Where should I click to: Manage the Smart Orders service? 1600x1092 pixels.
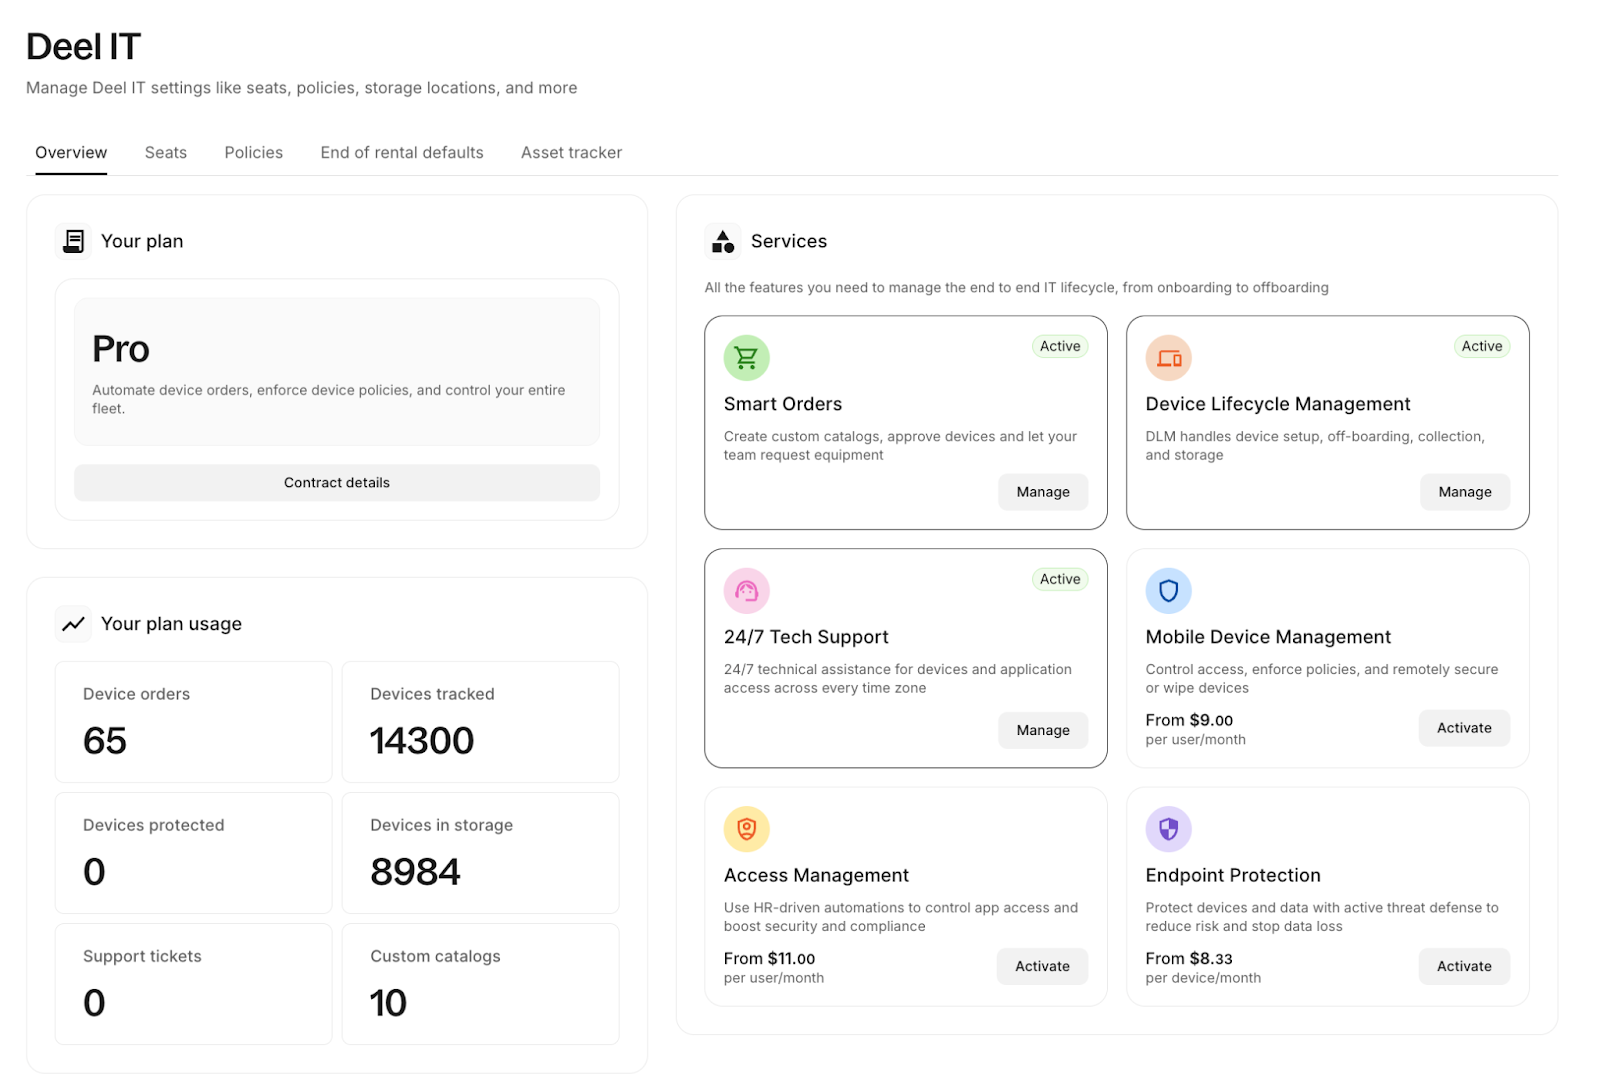click(1042, 492)
